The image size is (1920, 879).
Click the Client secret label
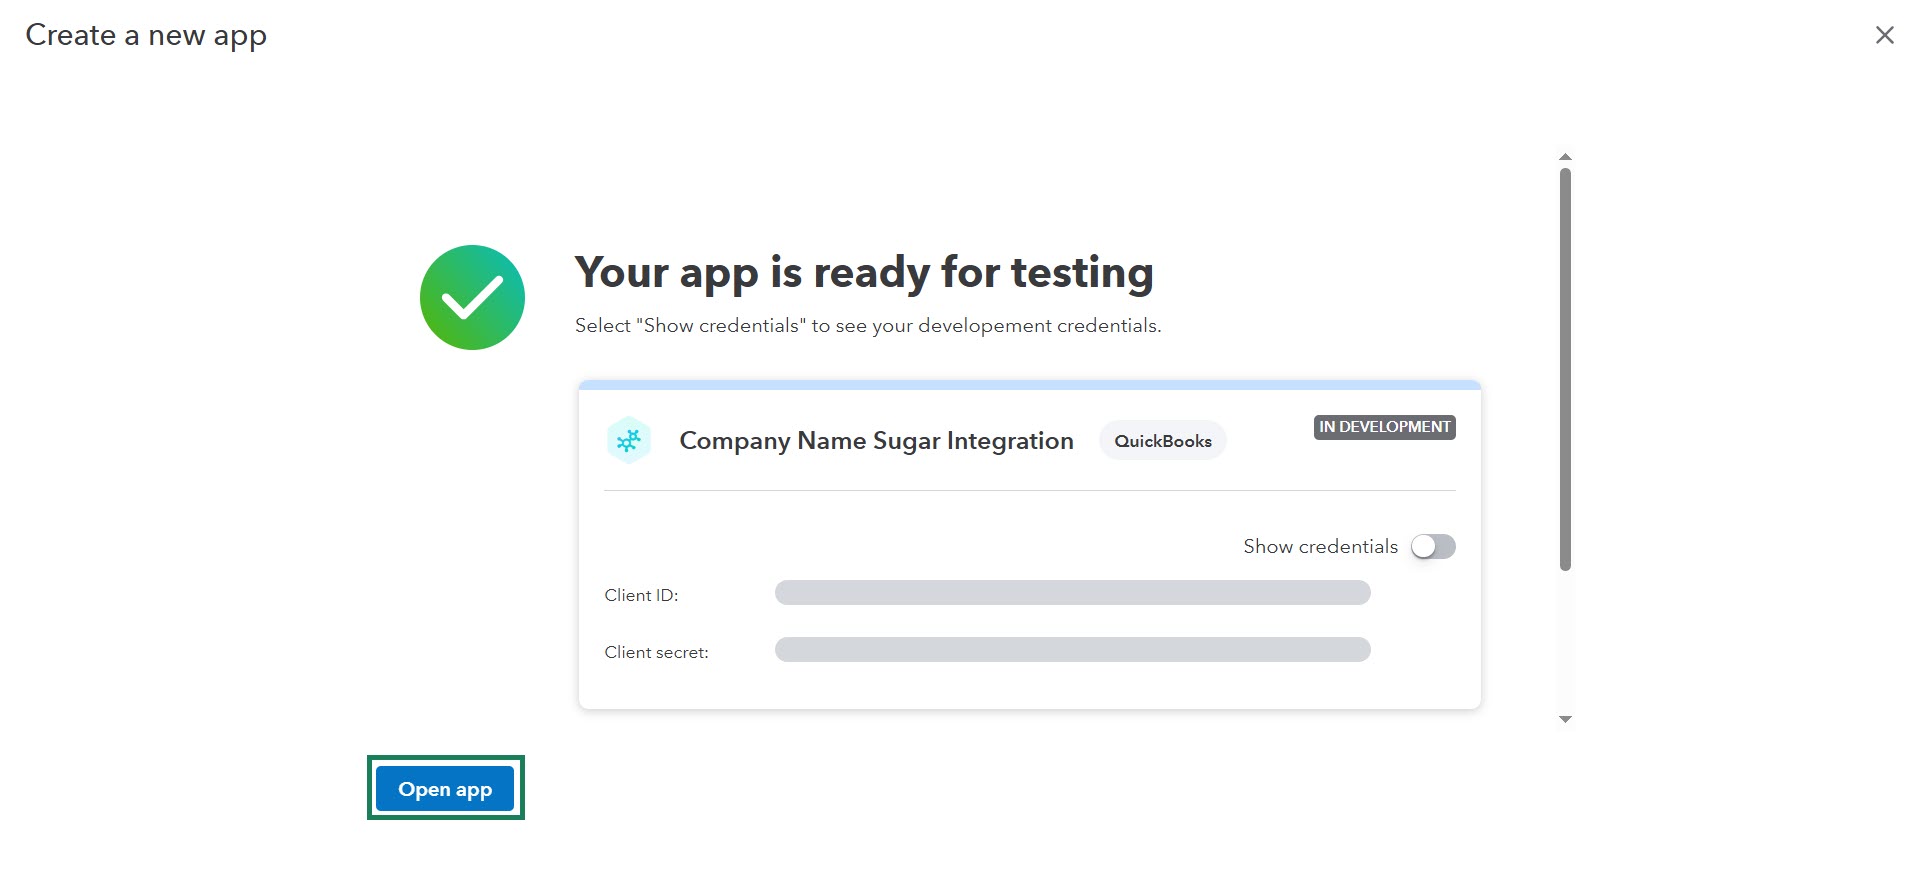click(x=656, y=652)
